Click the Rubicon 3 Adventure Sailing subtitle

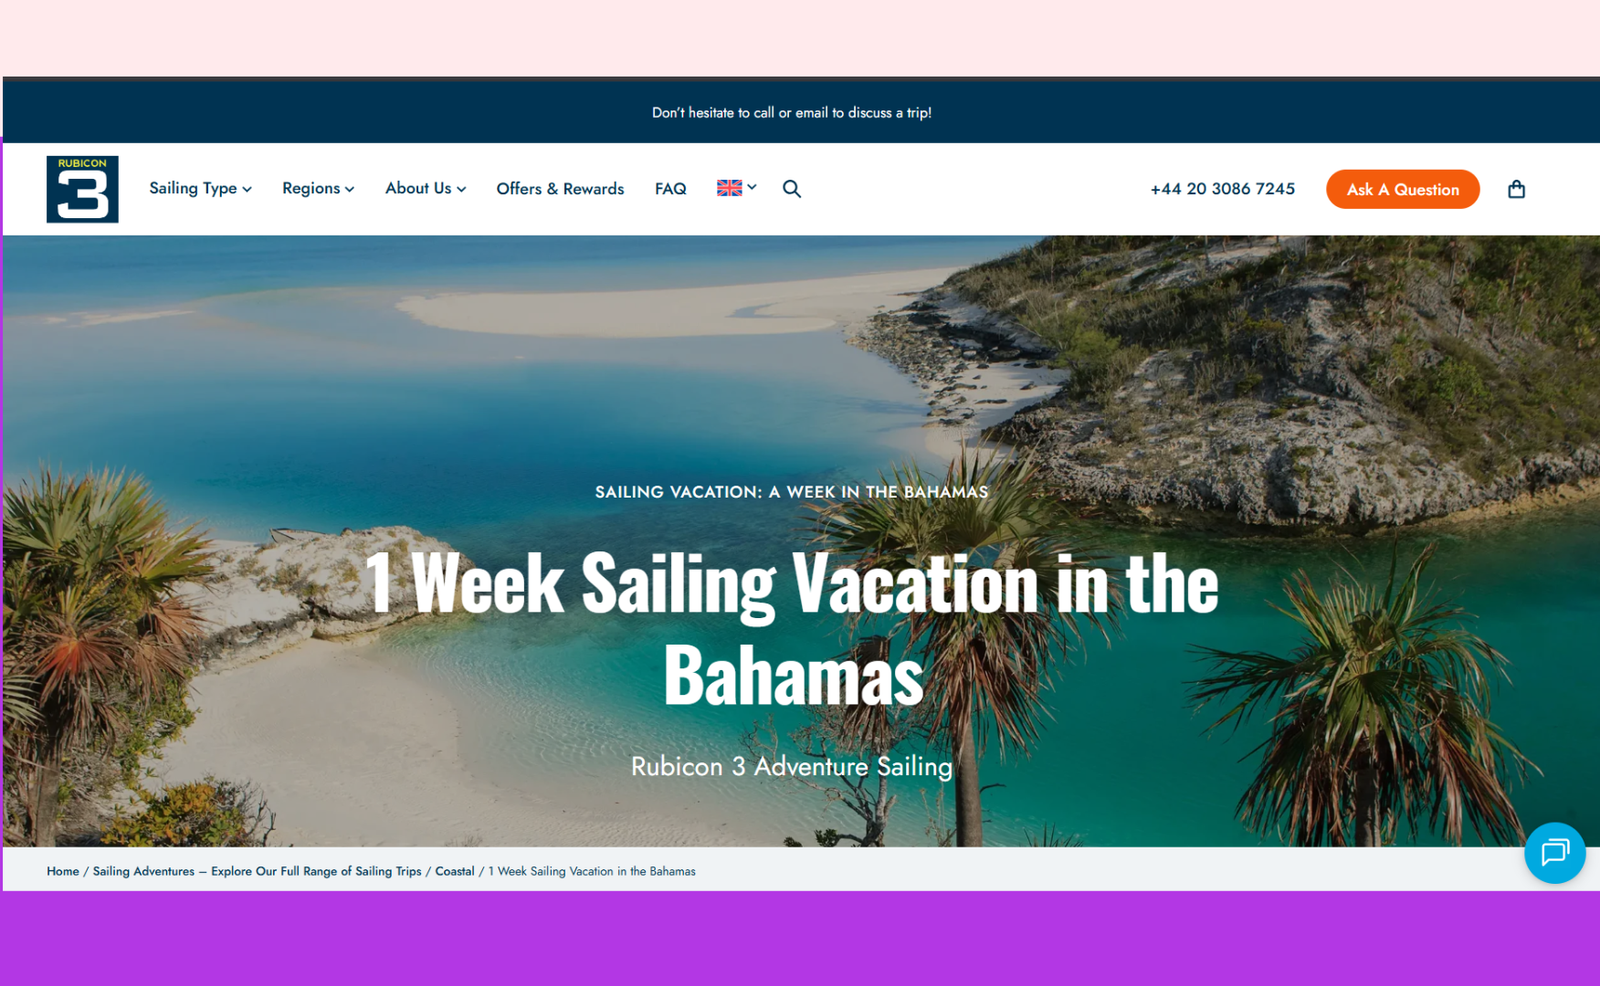pos(792,767)
